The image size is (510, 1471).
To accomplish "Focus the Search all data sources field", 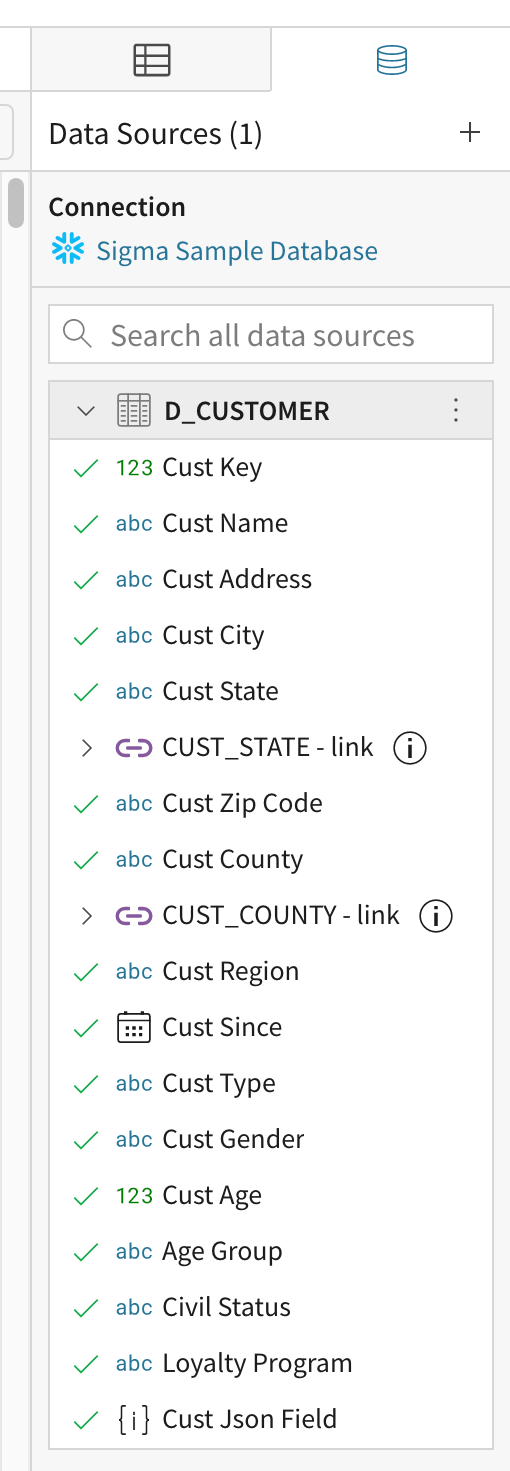I will click(271, 334).
